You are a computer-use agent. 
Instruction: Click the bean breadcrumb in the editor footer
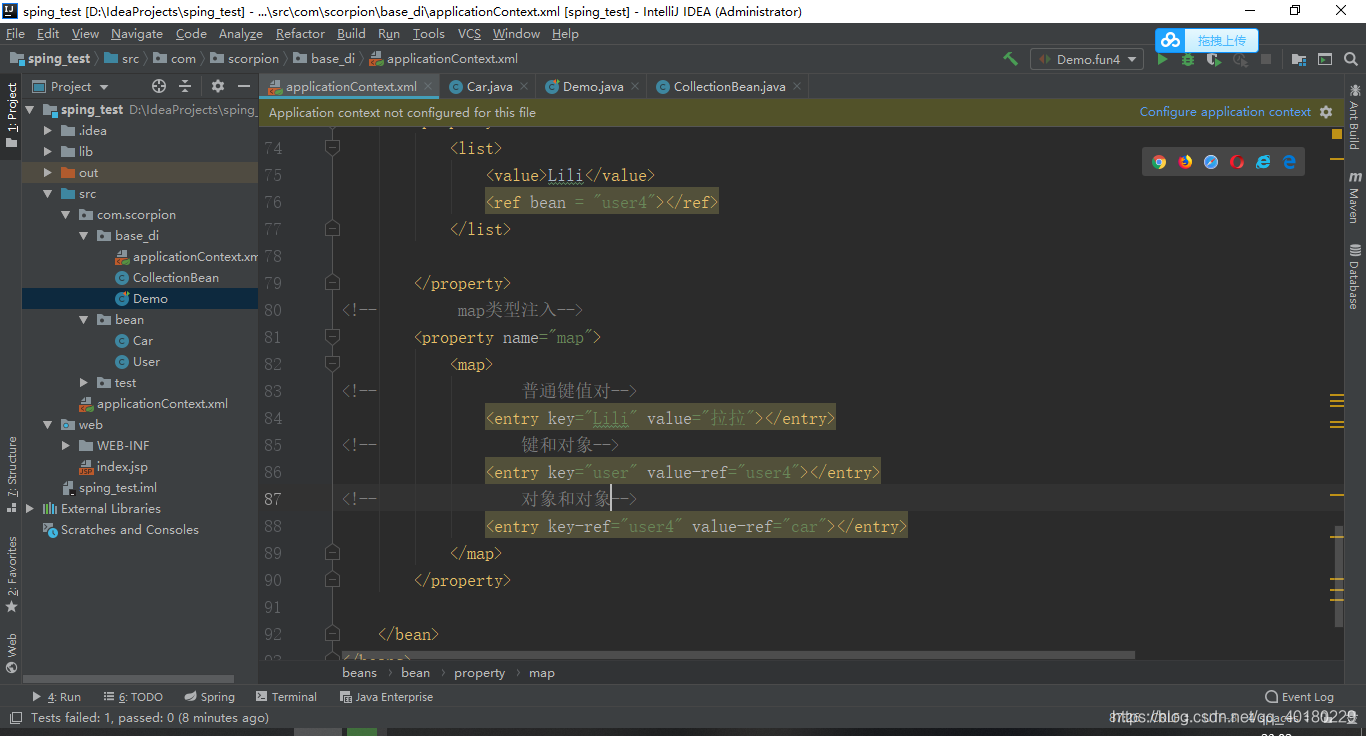(415, 673)
